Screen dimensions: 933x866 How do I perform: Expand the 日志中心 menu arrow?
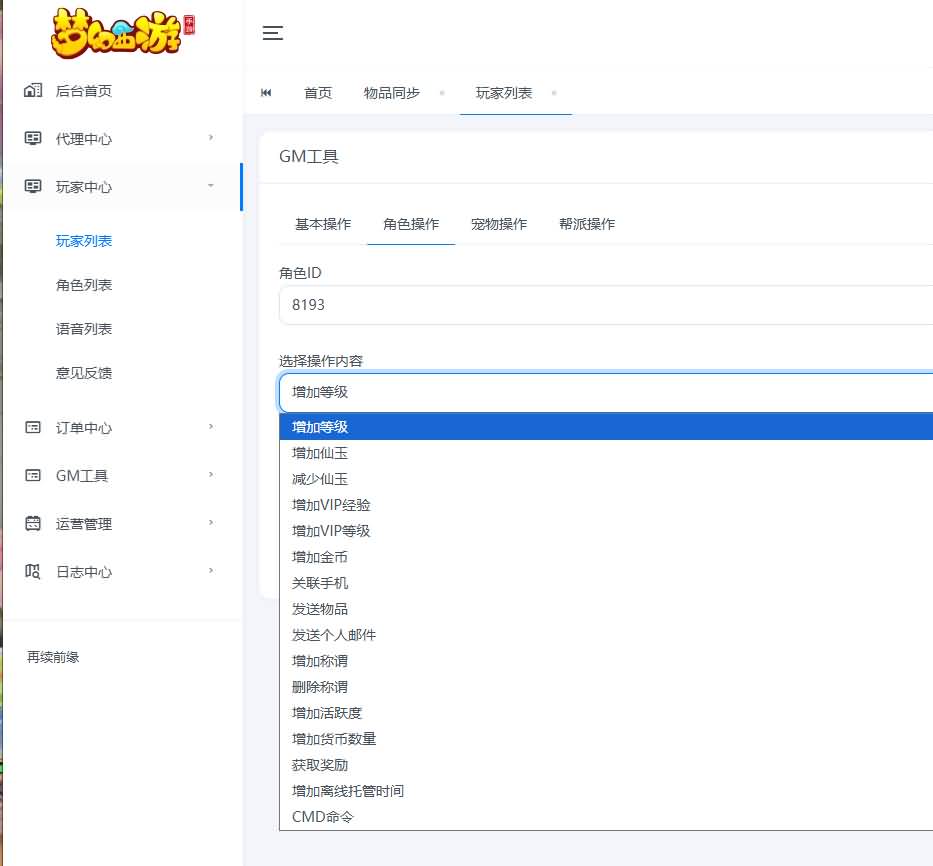[x=211, y=571]
